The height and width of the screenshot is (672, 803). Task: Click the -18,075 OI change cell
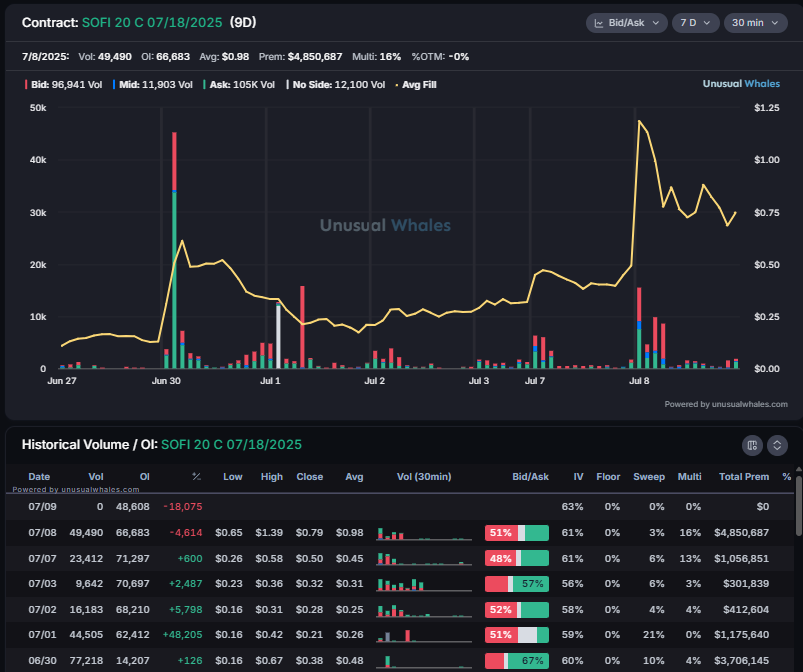183,507
